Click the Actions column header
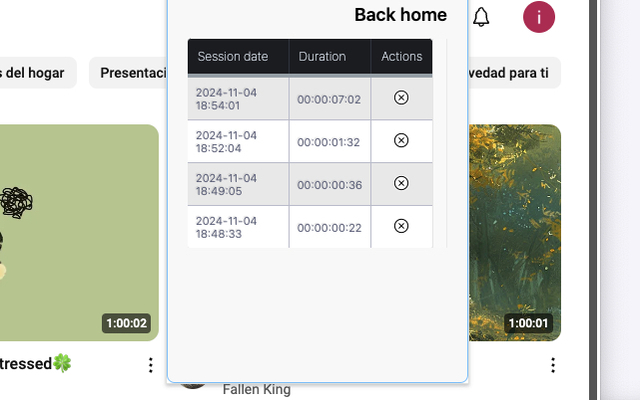Screen dimensions: 640x400 [401, 57]
